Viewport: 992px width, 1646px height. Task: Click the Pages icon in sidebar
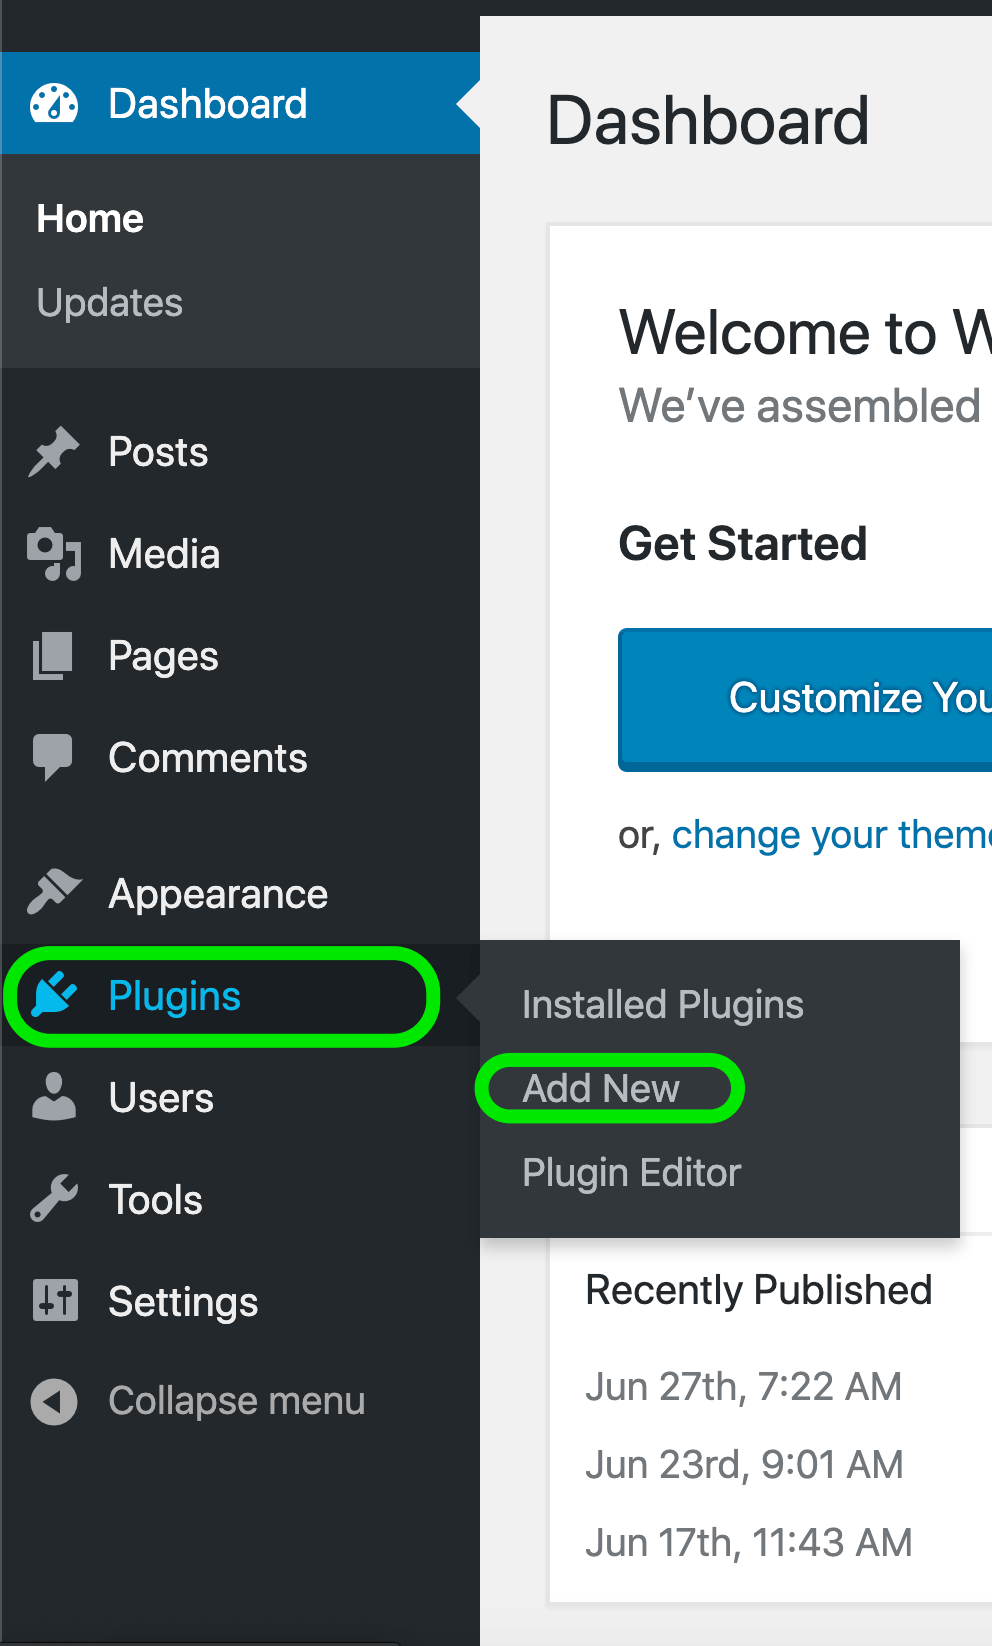(x=54, y=656)
